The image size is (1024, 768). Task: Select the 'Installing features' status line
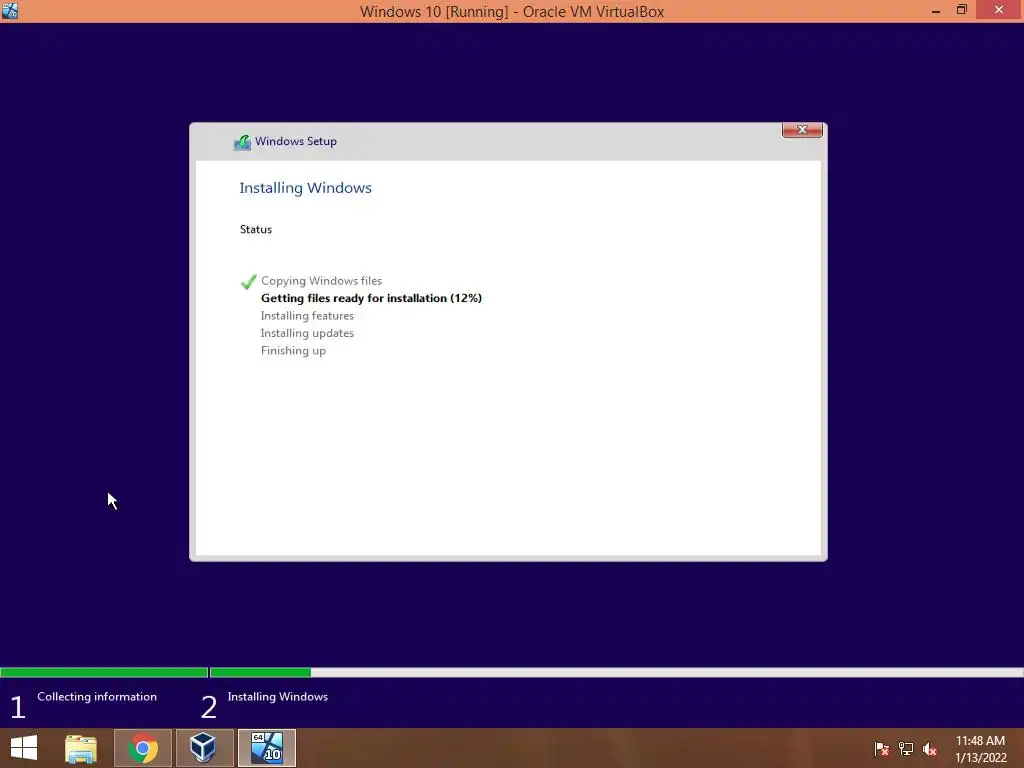click(x=307, y=315)
